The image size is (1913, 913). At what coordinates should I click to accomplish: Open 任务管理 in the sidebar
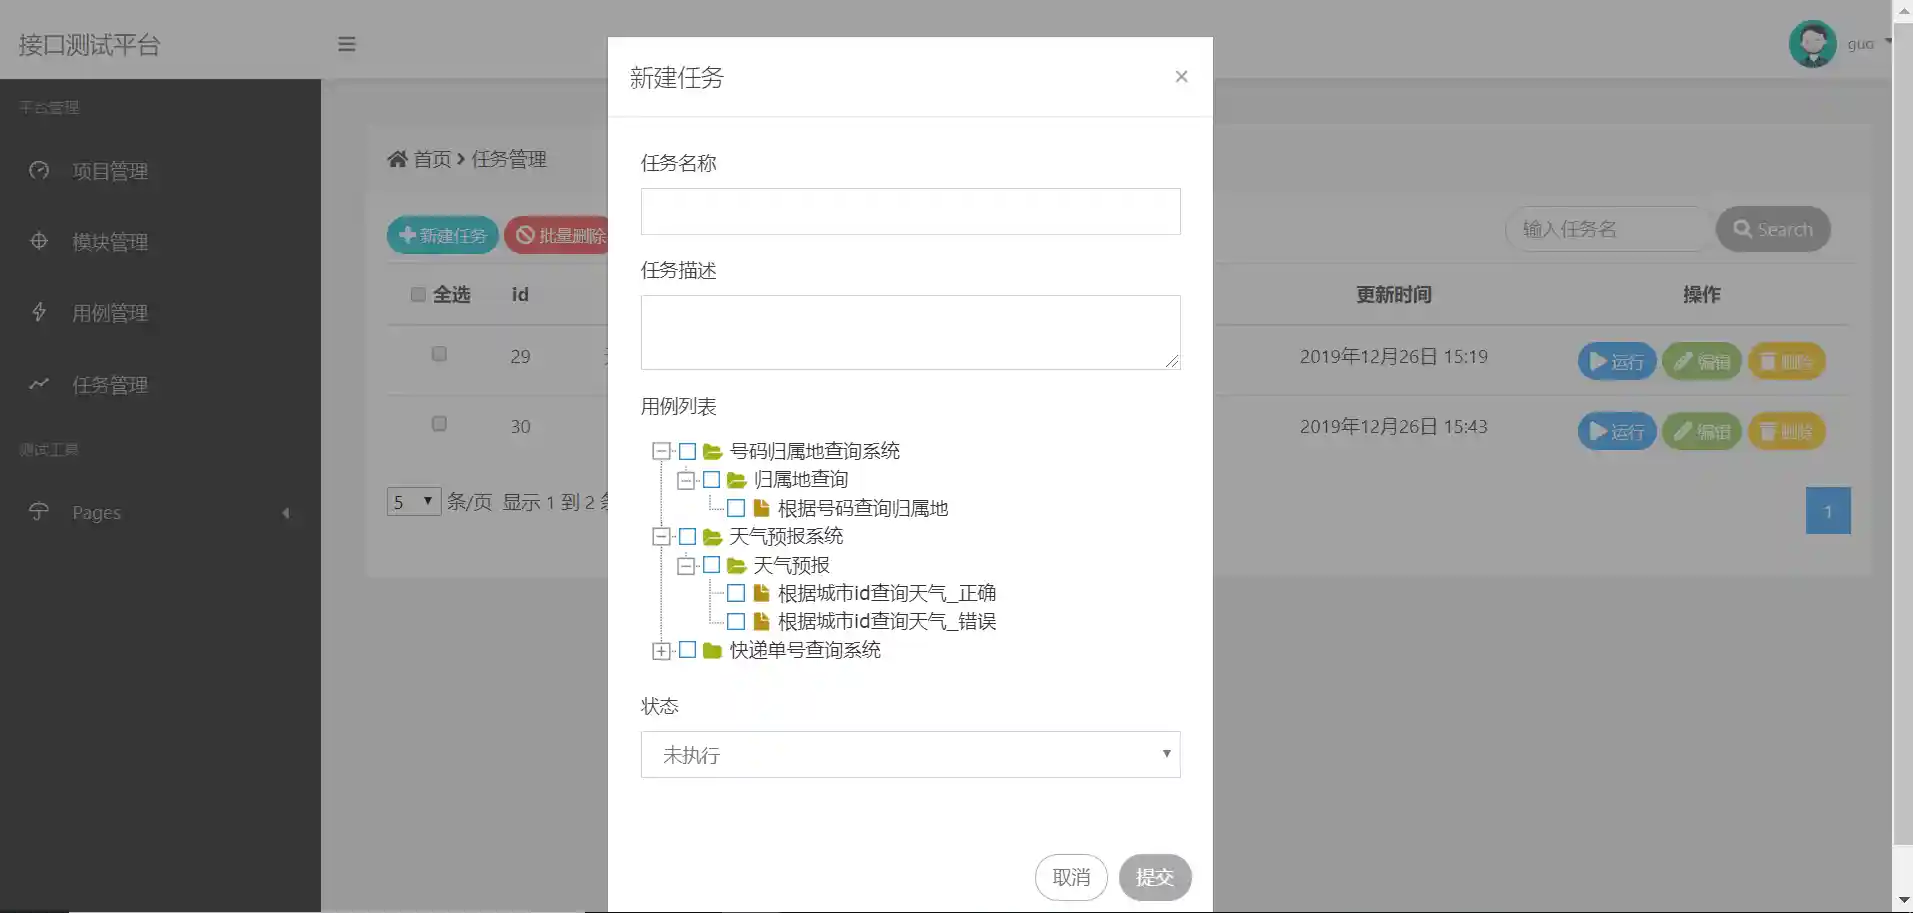110,385
